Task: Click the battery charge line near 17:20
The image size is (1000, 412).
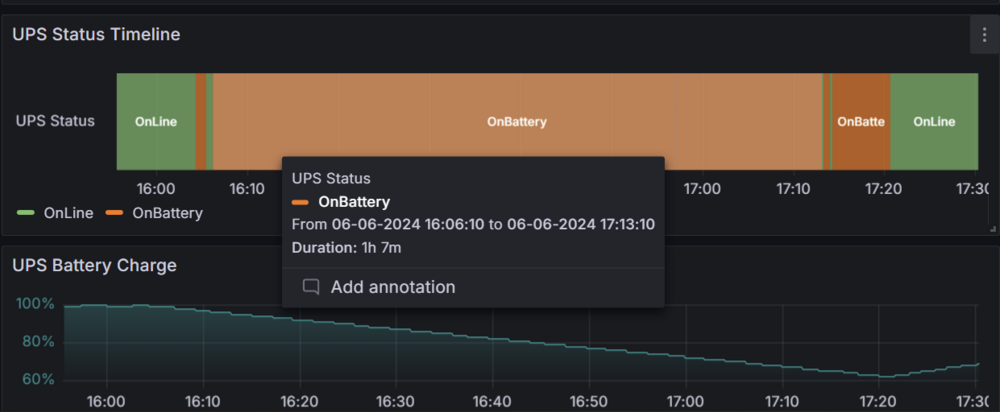Action: (879, 376)
